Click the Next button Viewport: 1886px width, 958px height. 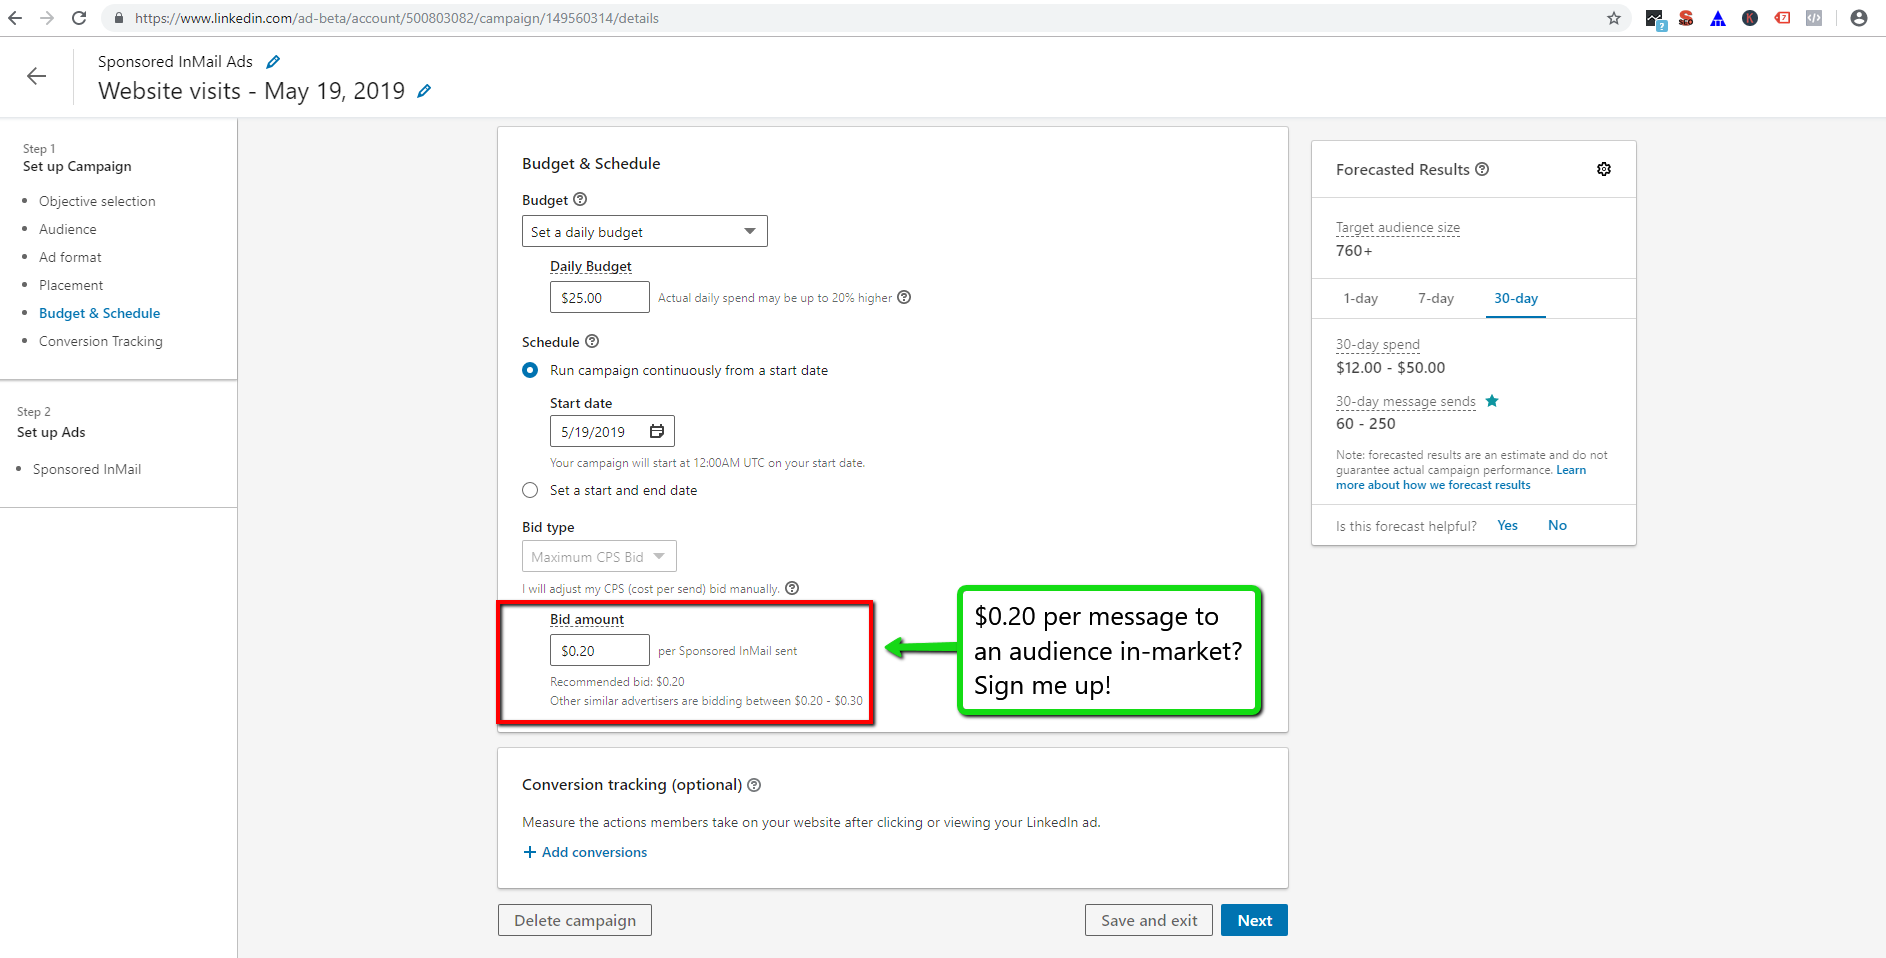pyautogui.click(x=1254, y=919)
